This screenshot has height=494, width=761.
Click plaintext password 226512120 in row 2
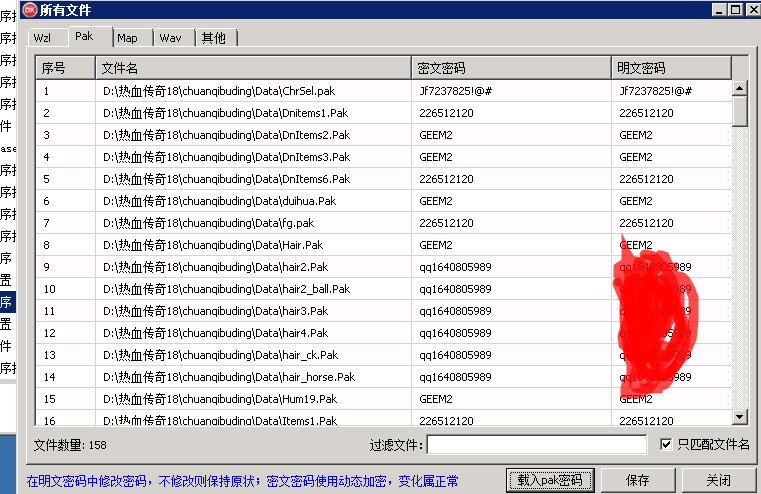[646, 113]
